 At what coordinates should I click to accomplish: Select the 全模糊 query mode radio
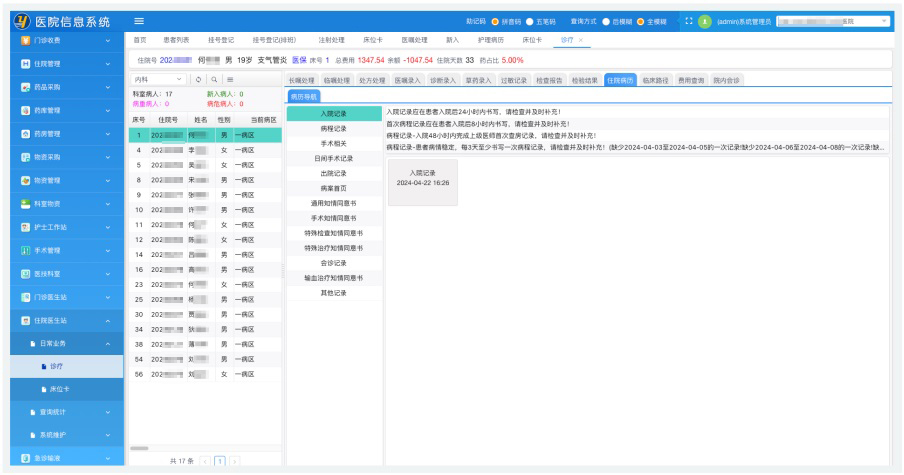click(640, 21)
